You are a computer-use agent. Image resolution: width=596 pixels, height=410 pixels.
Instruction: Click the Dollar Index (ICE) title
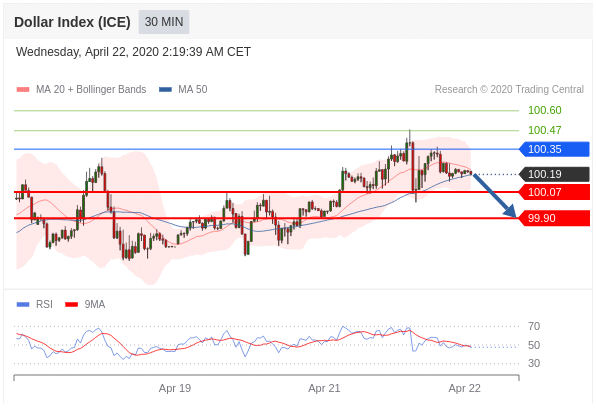point(72,22)
